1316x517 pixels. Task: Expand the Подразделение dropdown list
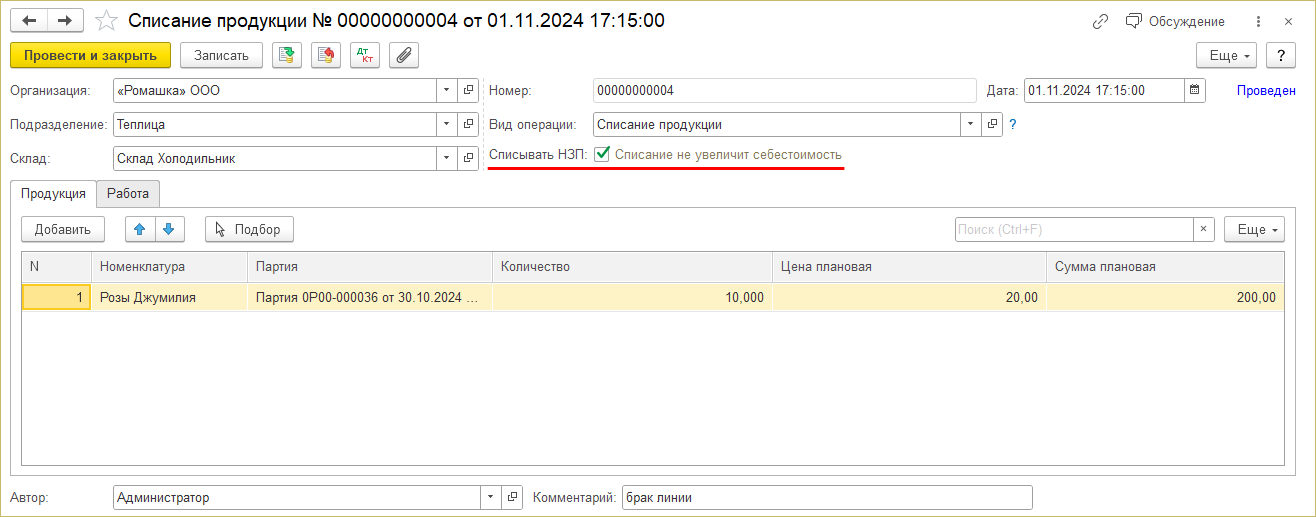tap(446, 125)
